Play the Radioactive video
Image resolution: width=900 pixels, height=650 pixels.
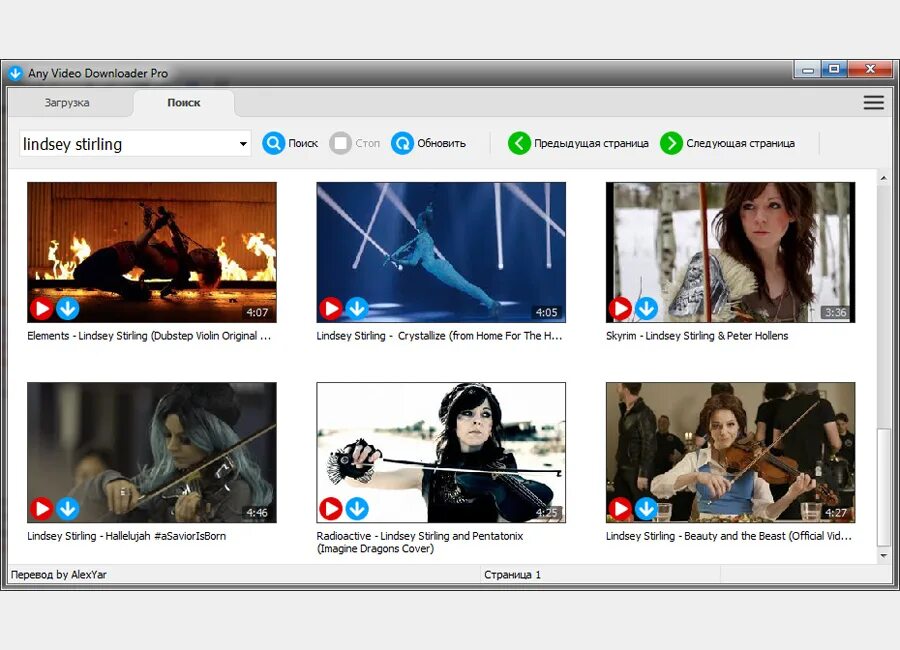click(331, 509)
